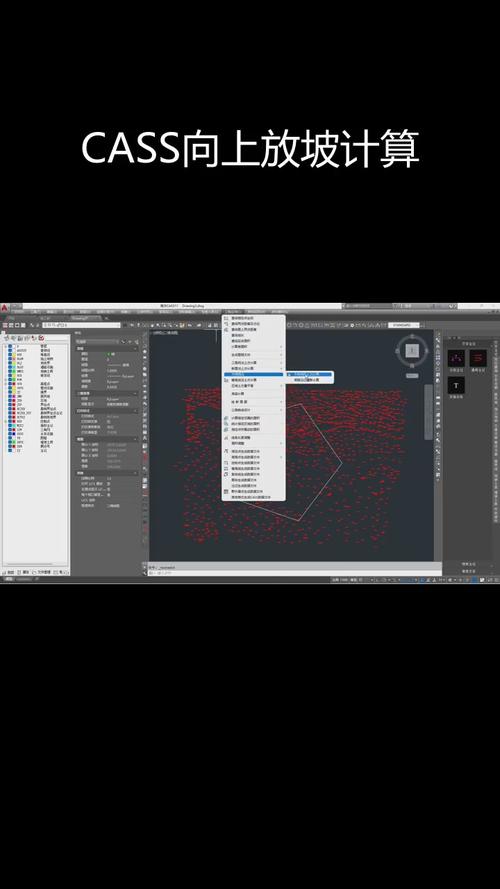Screen dimensions: 500x889
Task: Choose the T text annotation tile
Action: pos(456,386)
